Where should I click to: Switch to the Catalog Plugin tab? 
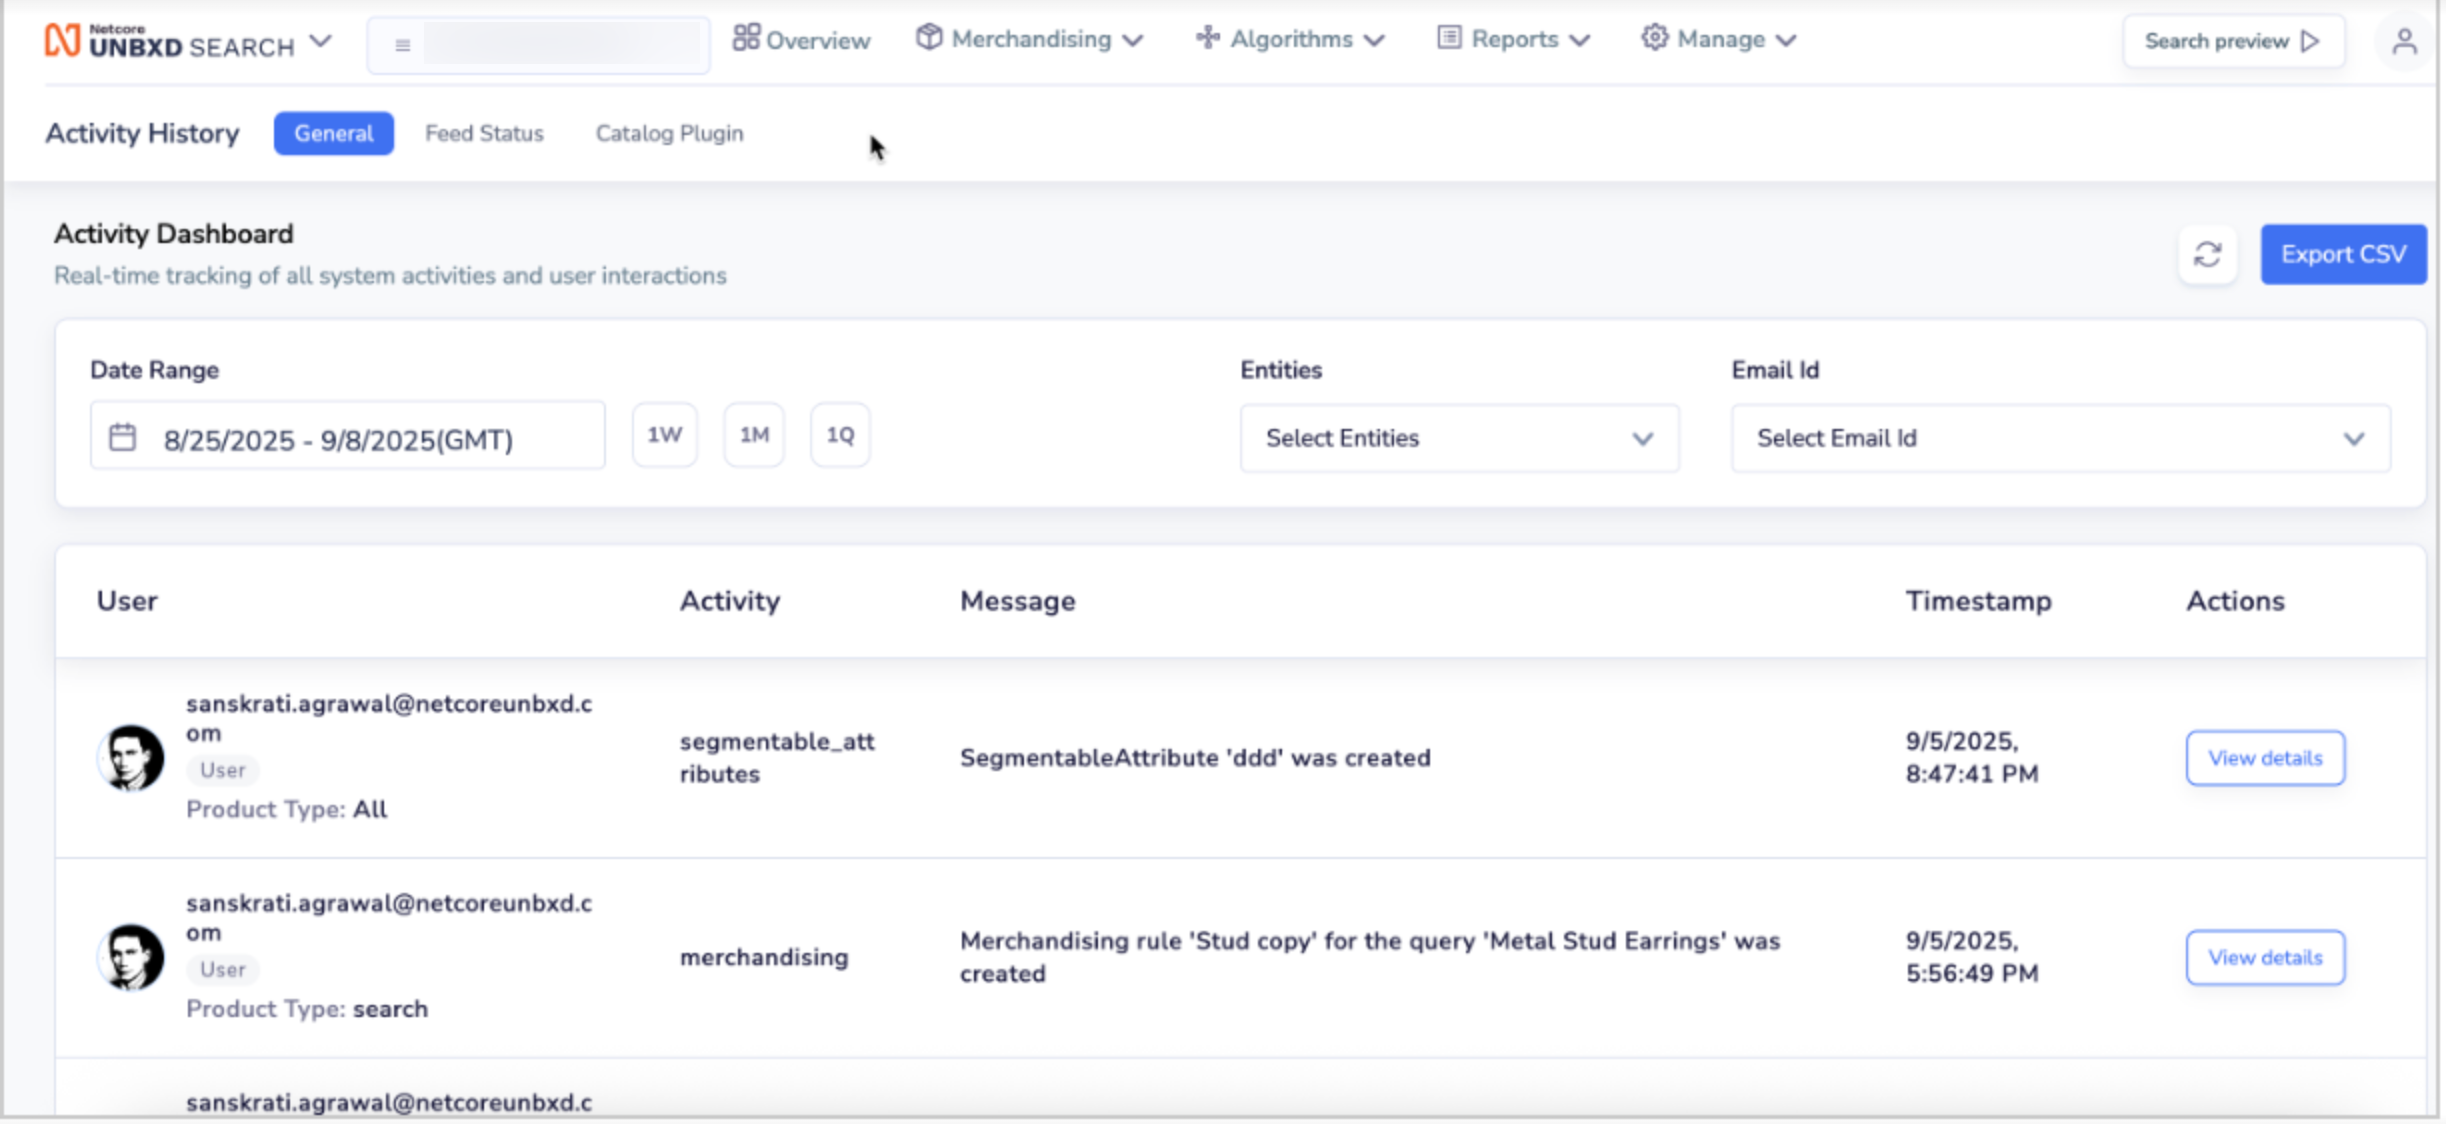[670, 133]
